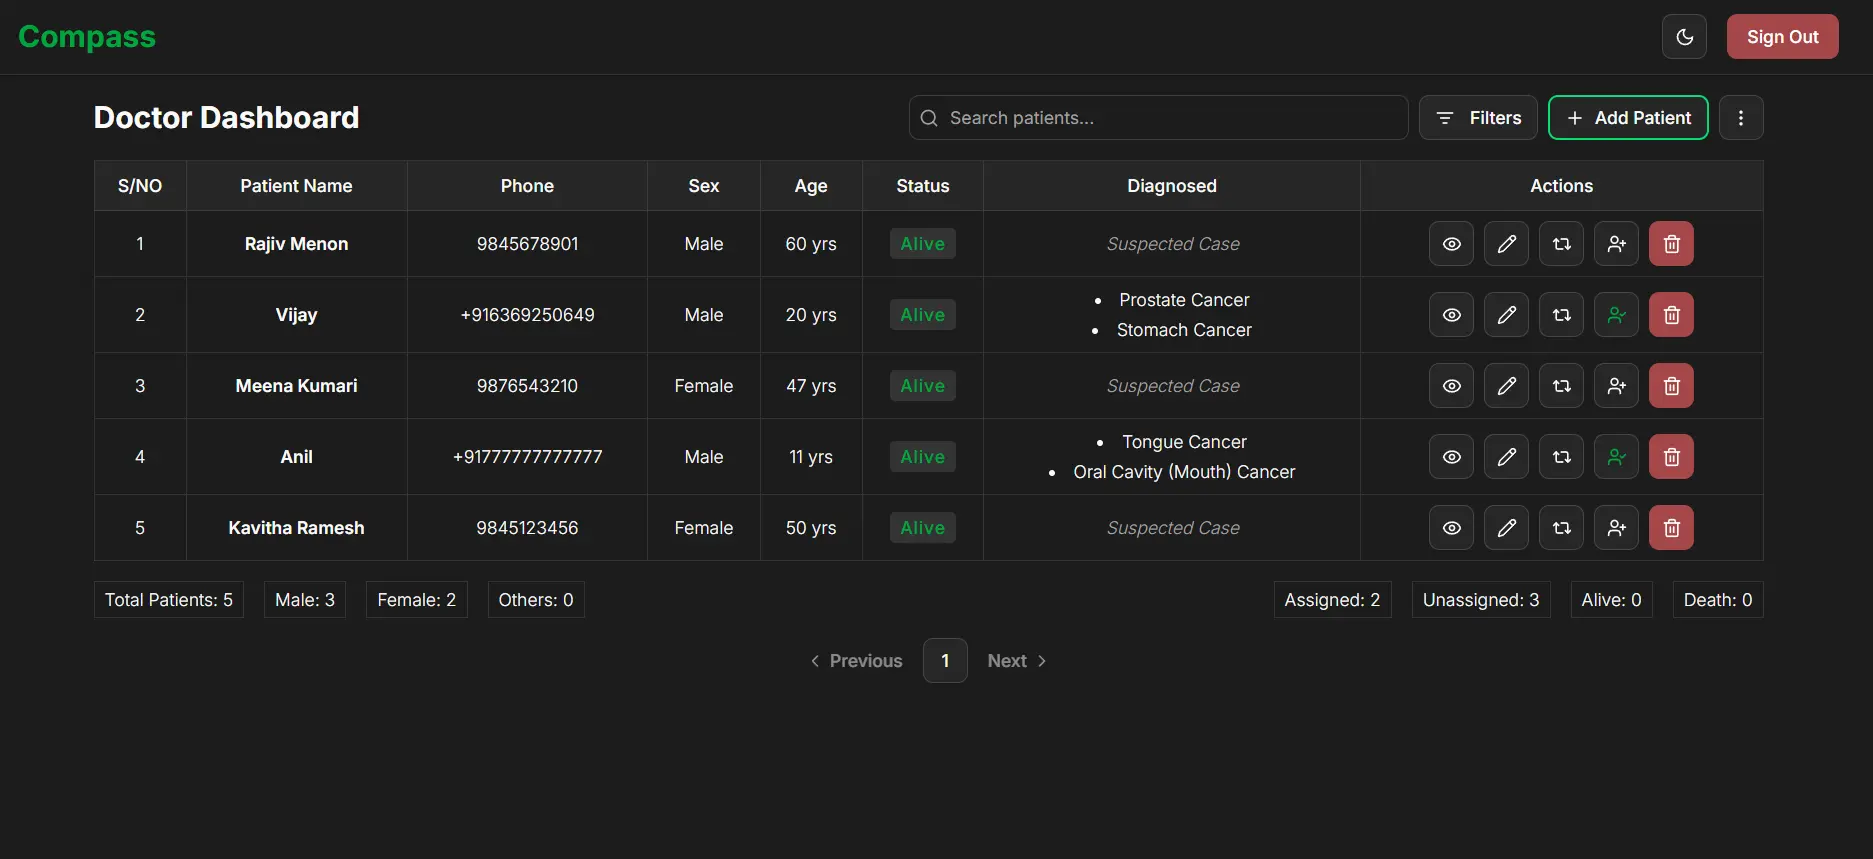Click the Add Patient button

(1628, 118)
